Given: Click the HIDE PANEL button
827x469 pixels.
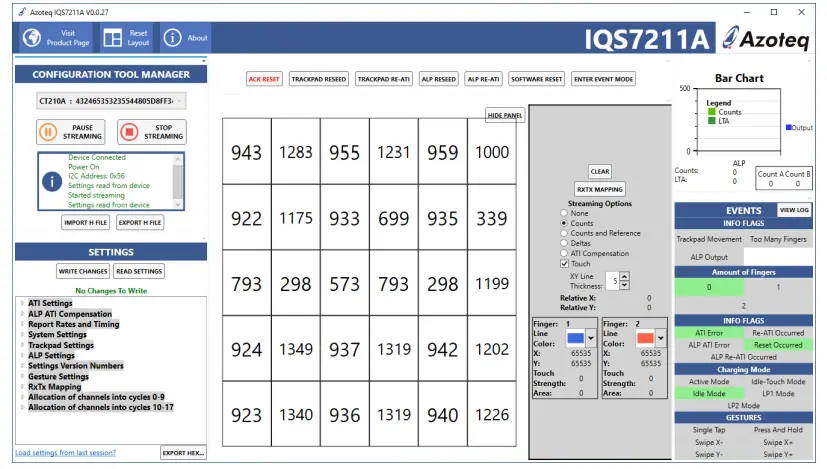Looking at the screenshot, I should [x=505, y=115].
